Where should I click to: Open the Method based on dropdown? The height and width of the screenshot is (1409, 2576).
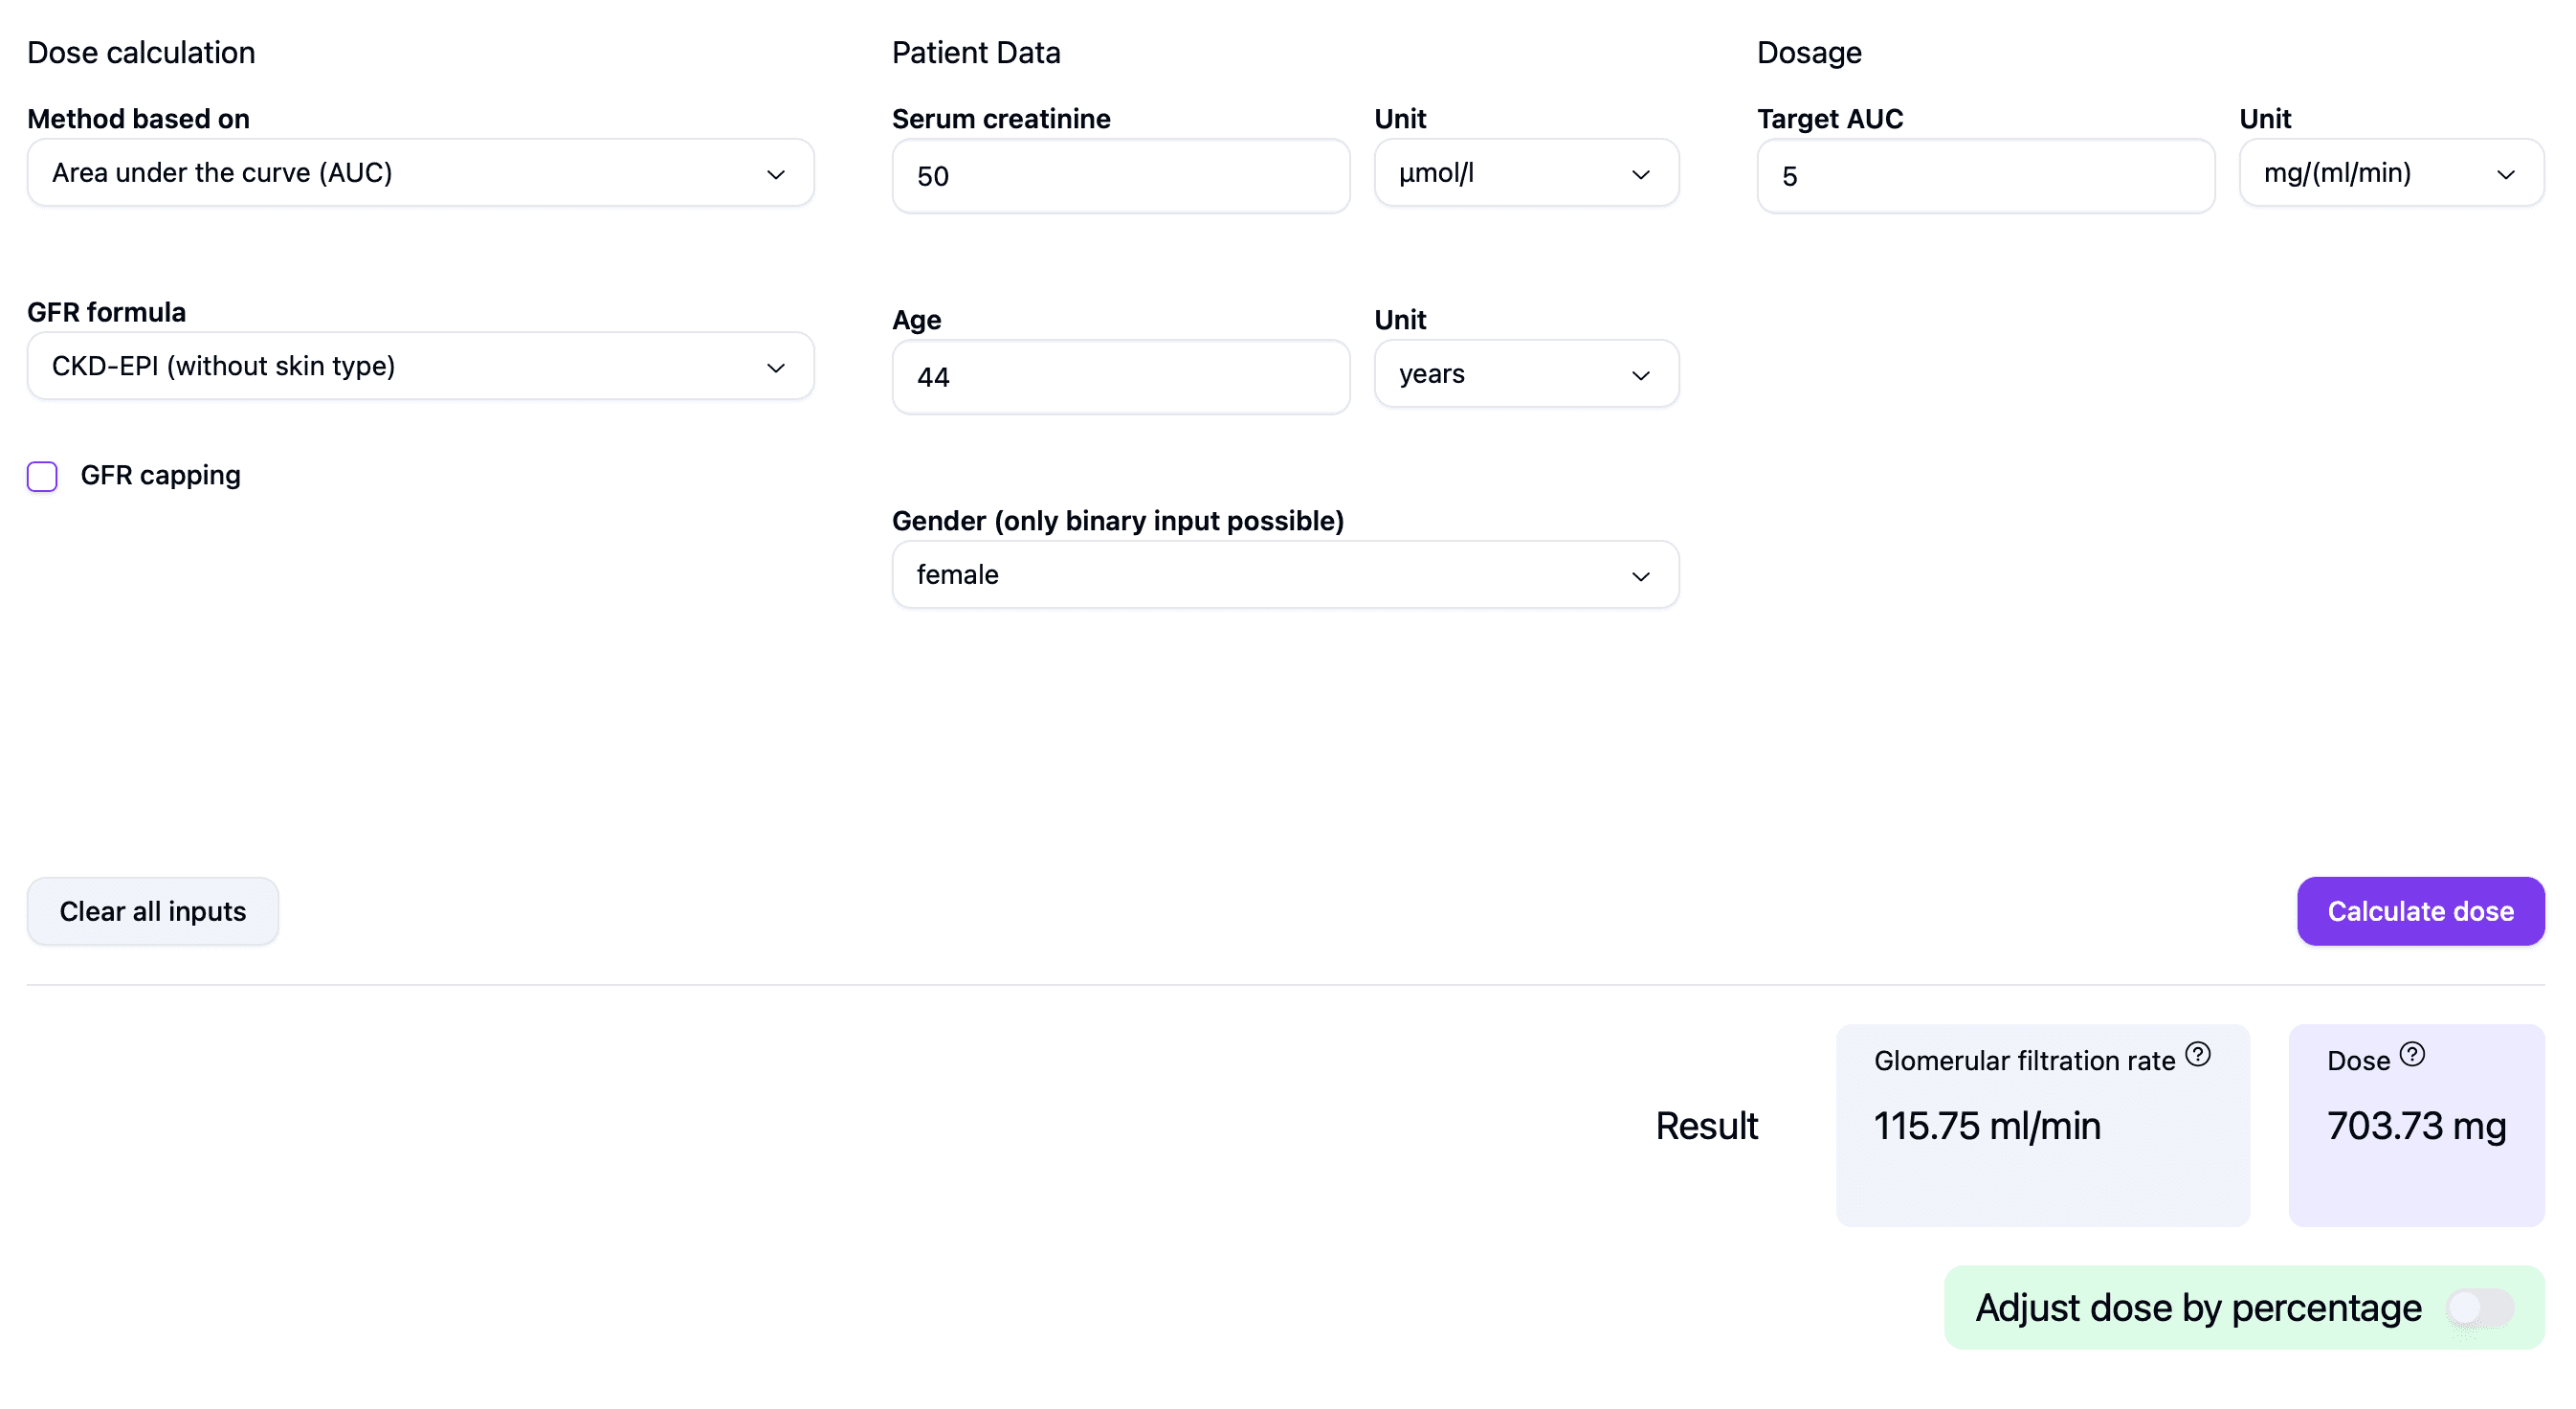click(420, 173)
